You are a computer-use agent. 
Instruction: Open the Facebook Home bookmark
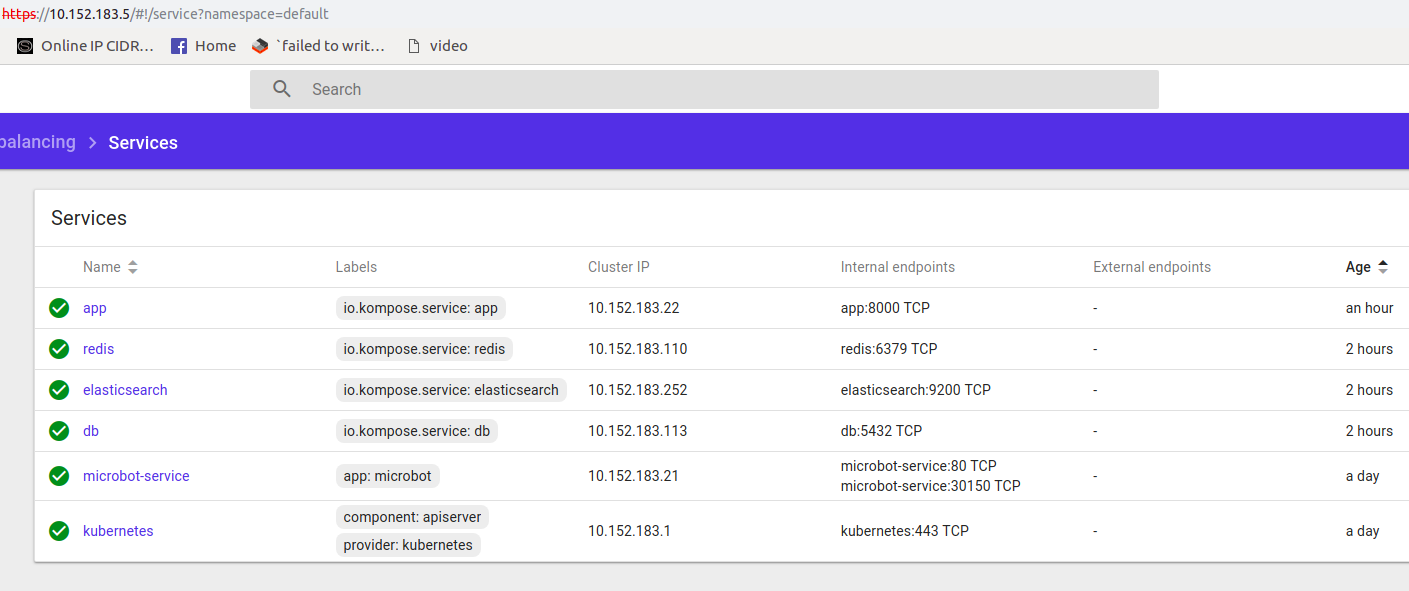pyautogui.click(x=204, y=46)
